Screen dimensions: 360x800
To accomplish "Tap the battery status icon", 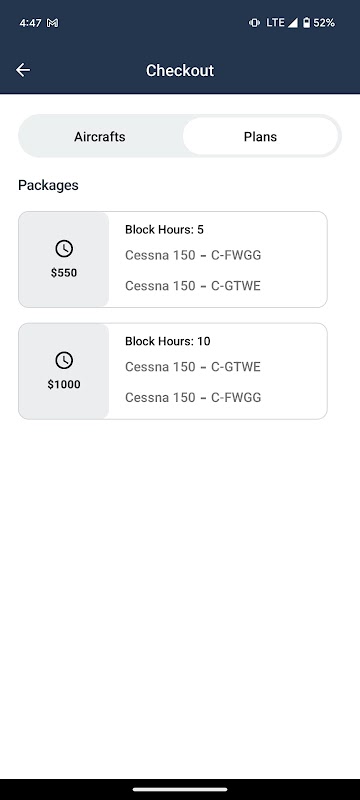I will pos(306,23).
